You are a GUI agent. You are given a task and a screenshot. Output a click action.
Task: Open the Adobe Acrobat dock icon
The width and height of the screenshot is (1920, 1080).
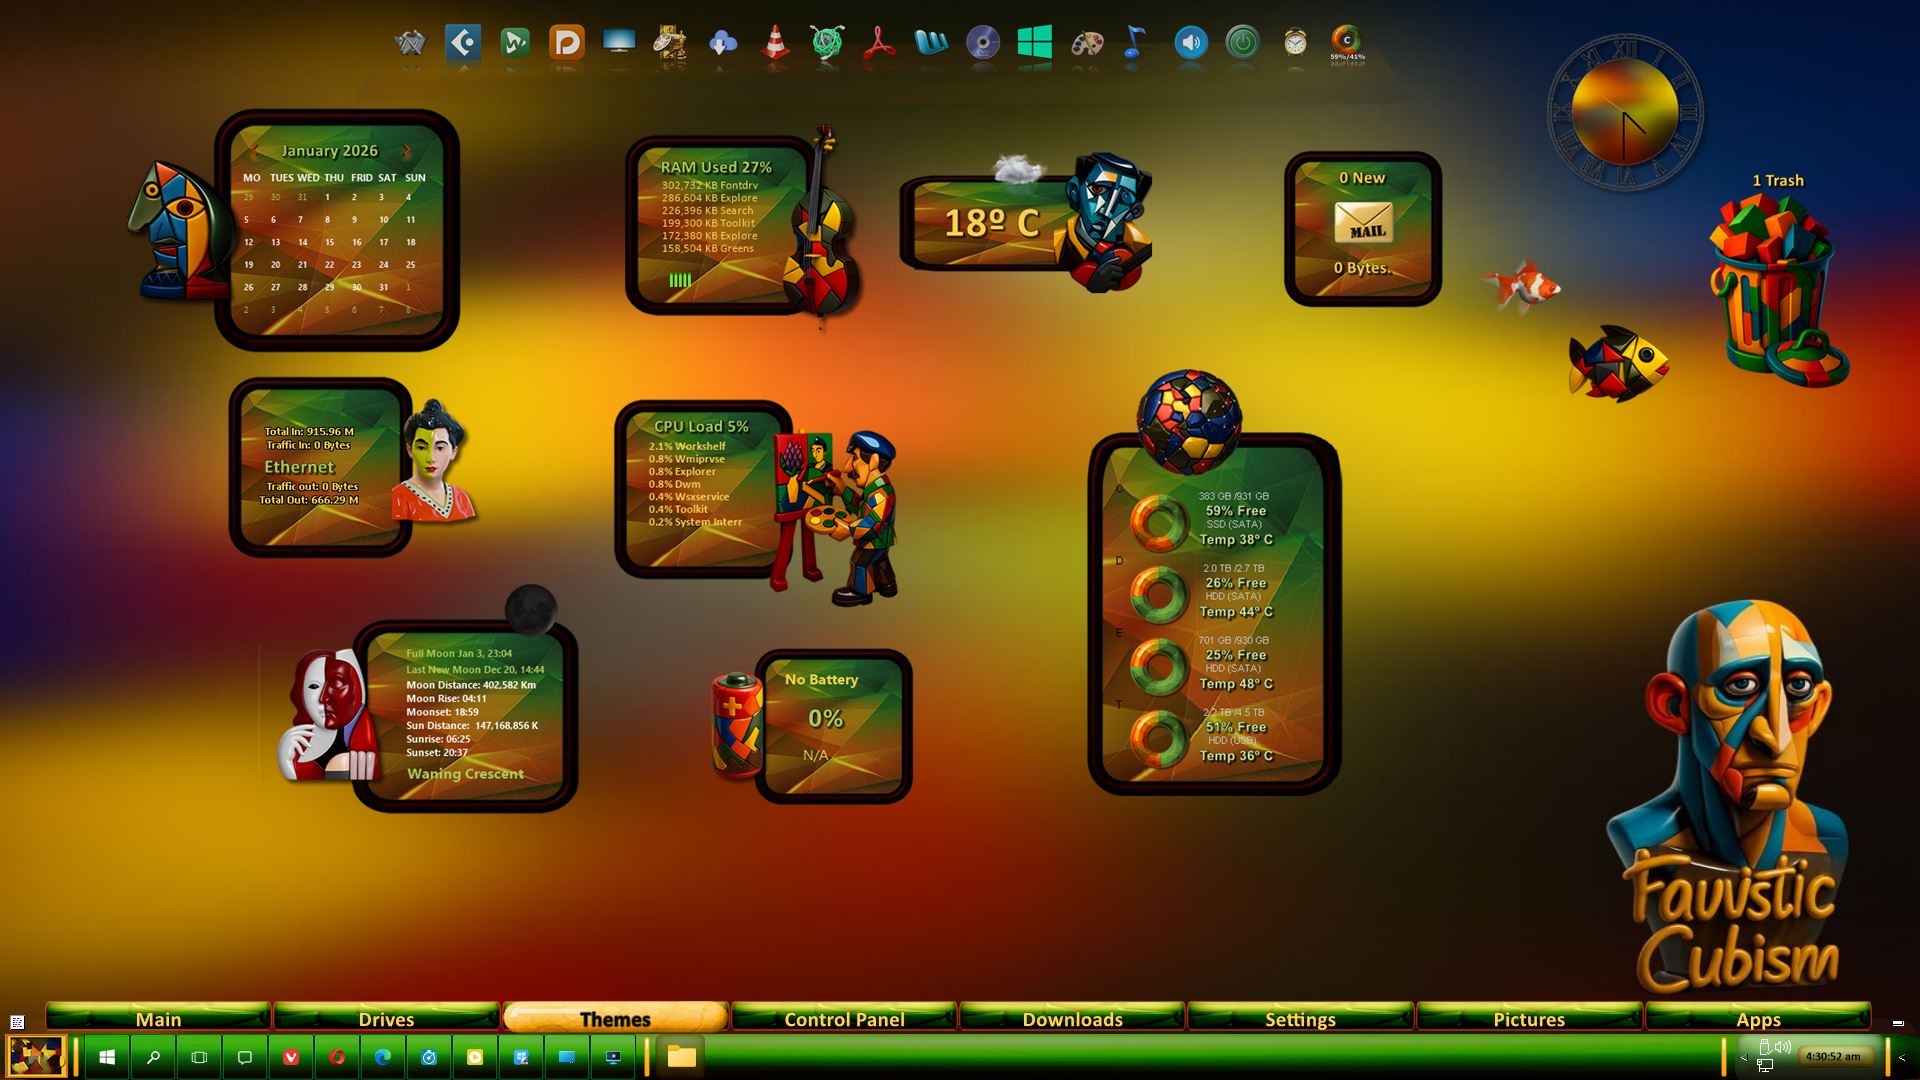click(x=879, y=43)
